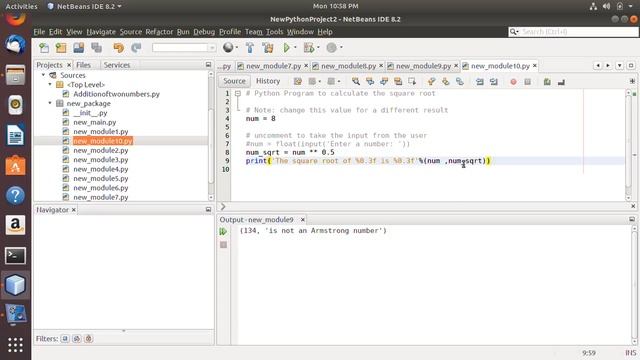Switch to Services panel tab

pyautogui.click(x=117, y=65)
